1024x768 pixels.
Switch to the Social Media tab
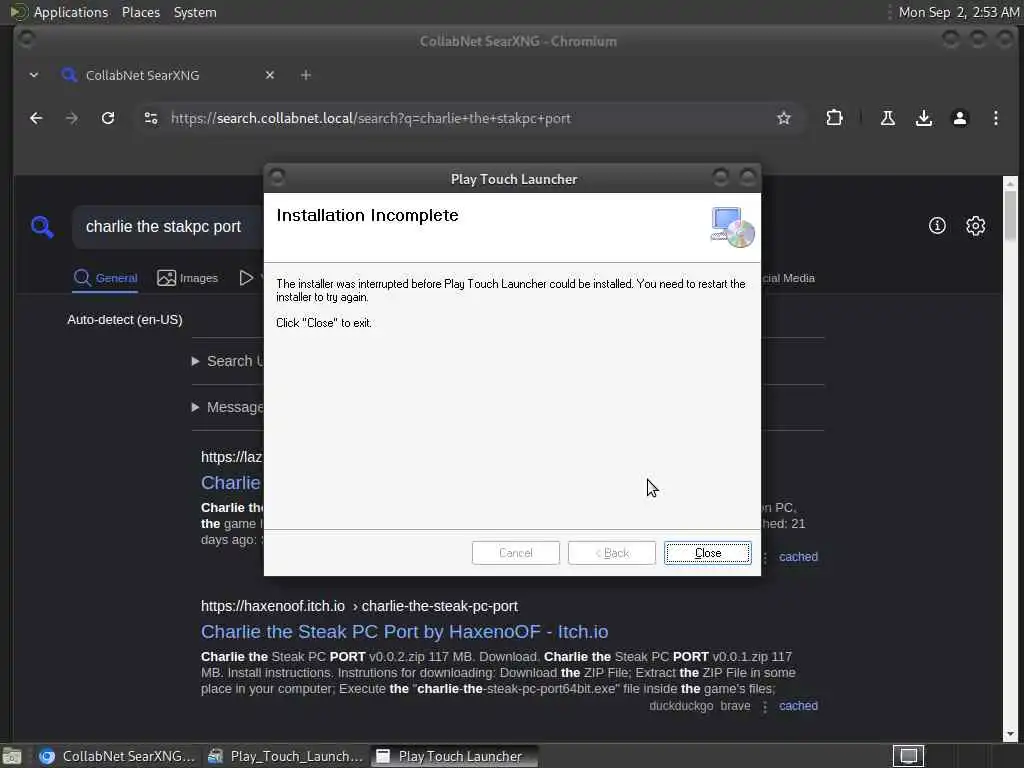point(788,278)
